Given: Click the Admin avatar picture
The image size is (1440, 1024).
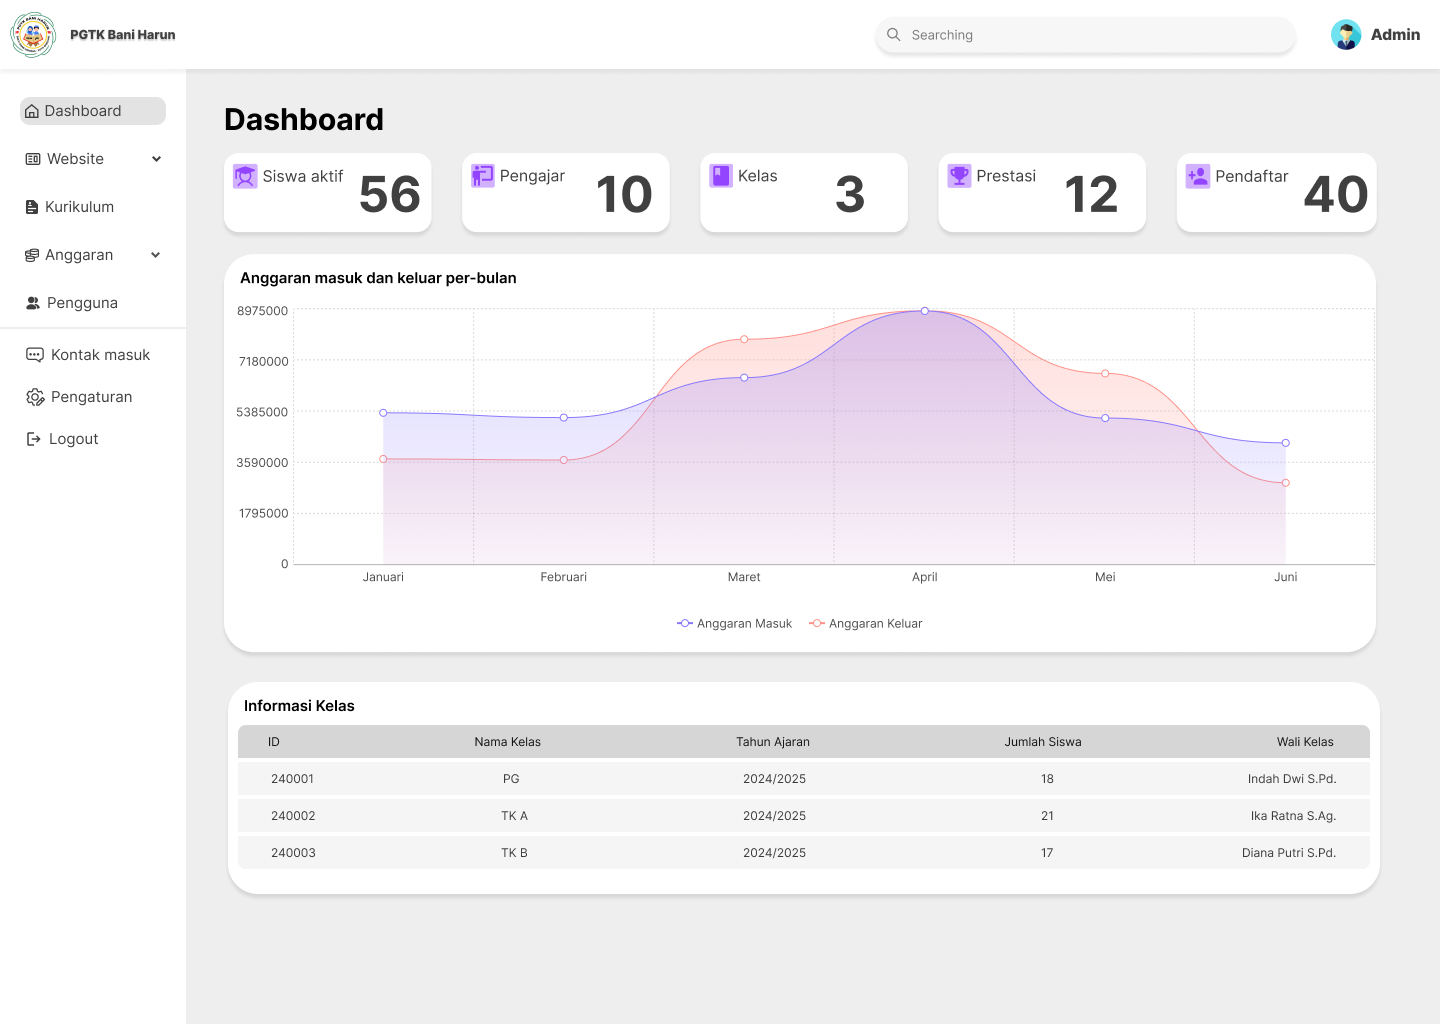Looking at the screenshot, I should [x=1346, y=35].
